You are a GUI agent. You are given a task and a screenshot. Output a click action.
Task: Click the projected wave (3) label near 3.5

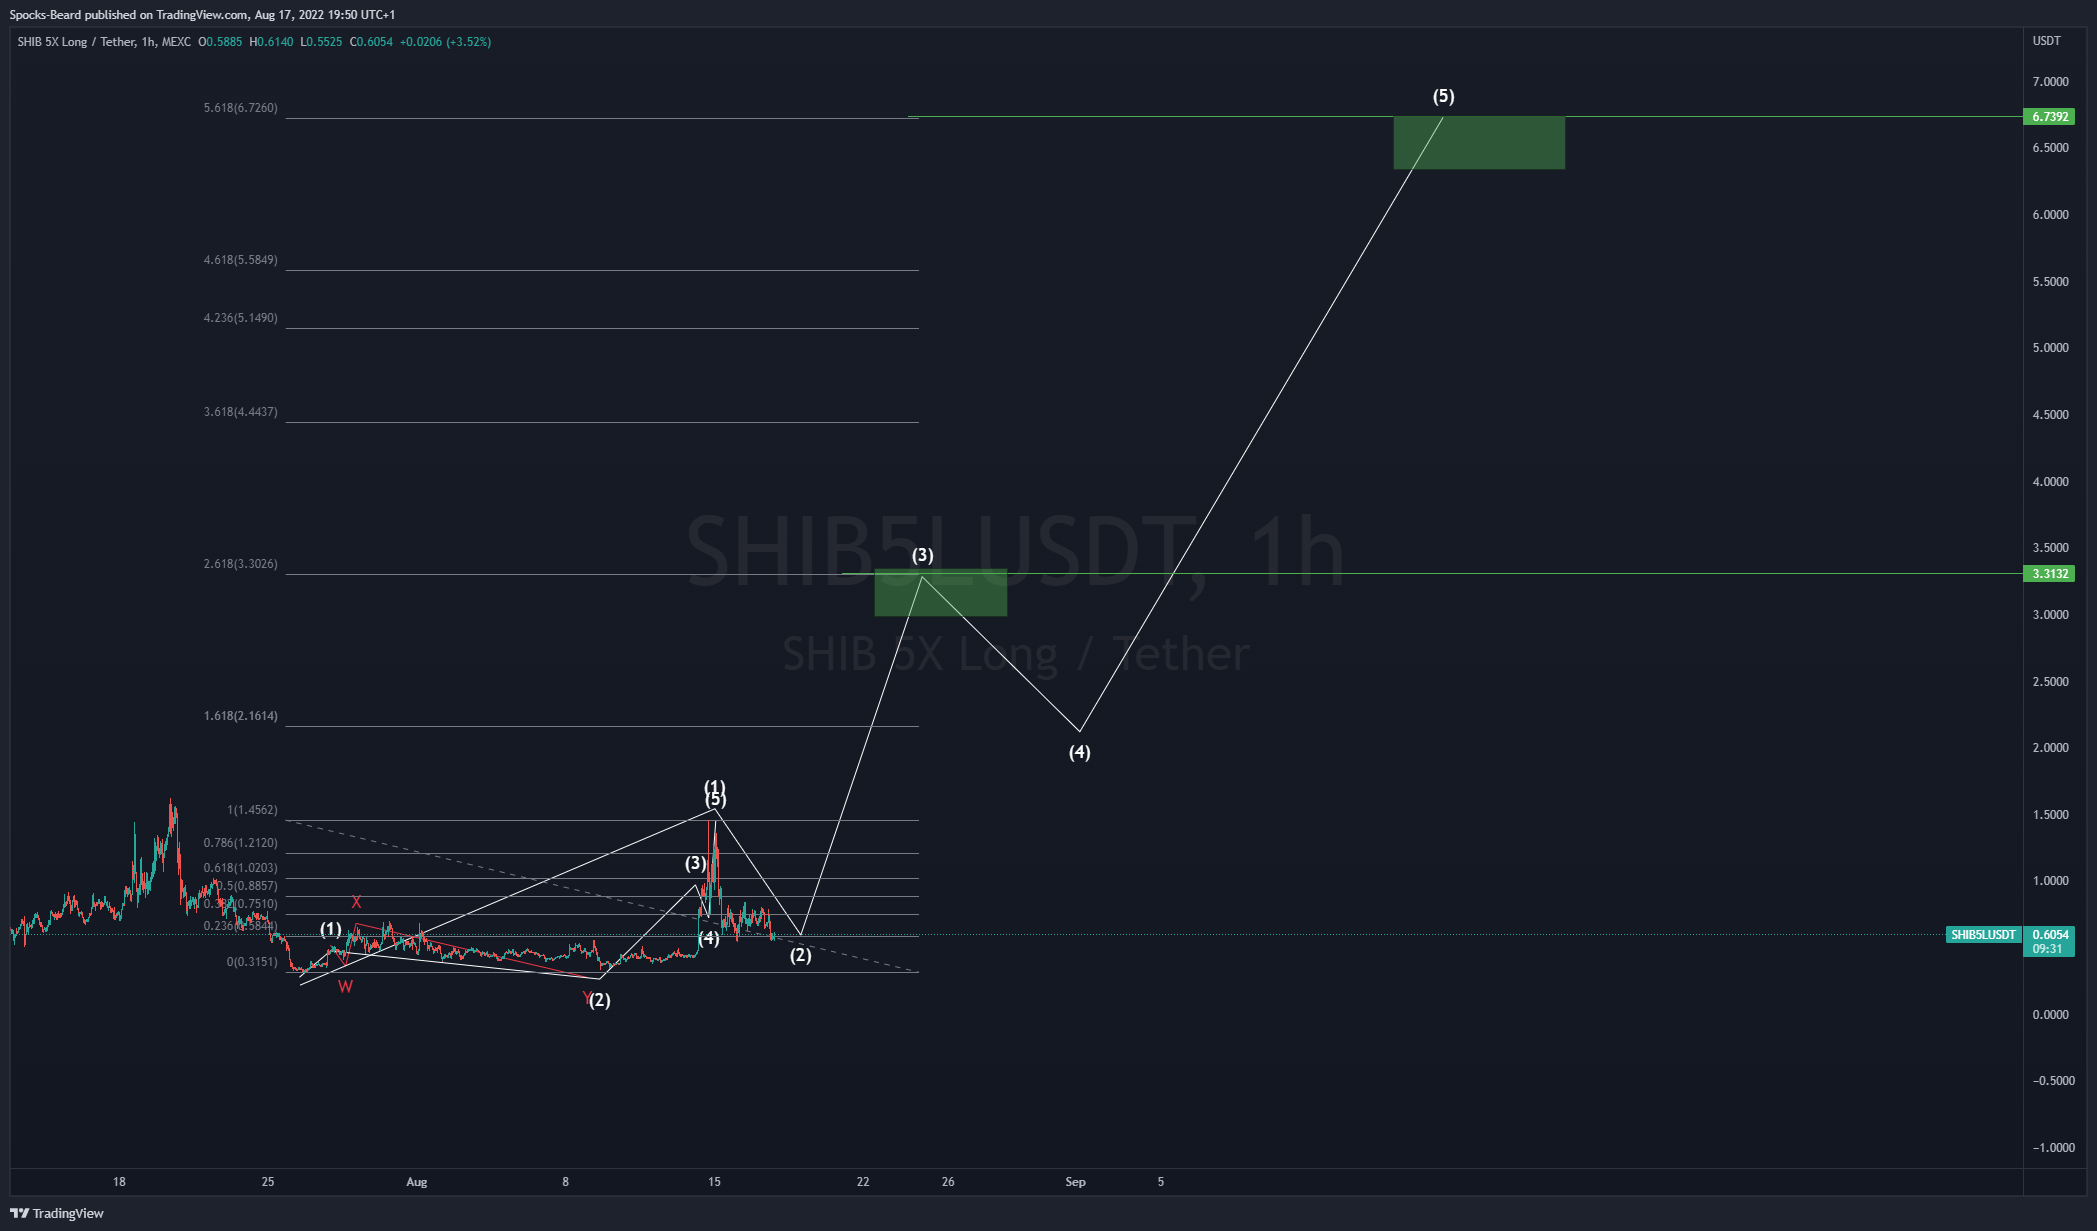coord(923,555)
